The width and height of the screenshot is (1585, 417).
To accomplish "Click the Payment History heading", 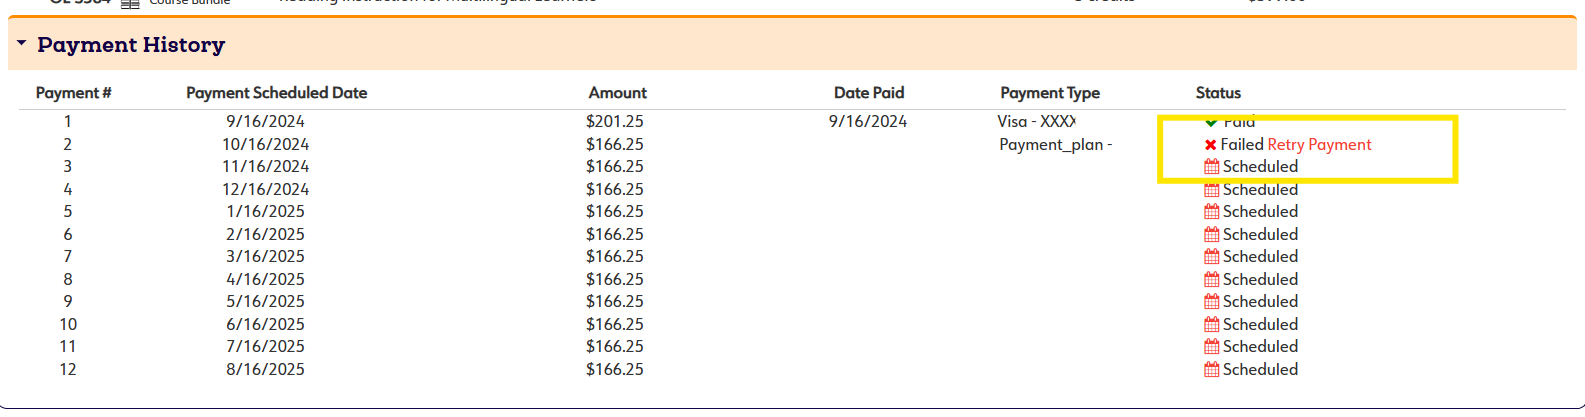I will tap(131, 45).
